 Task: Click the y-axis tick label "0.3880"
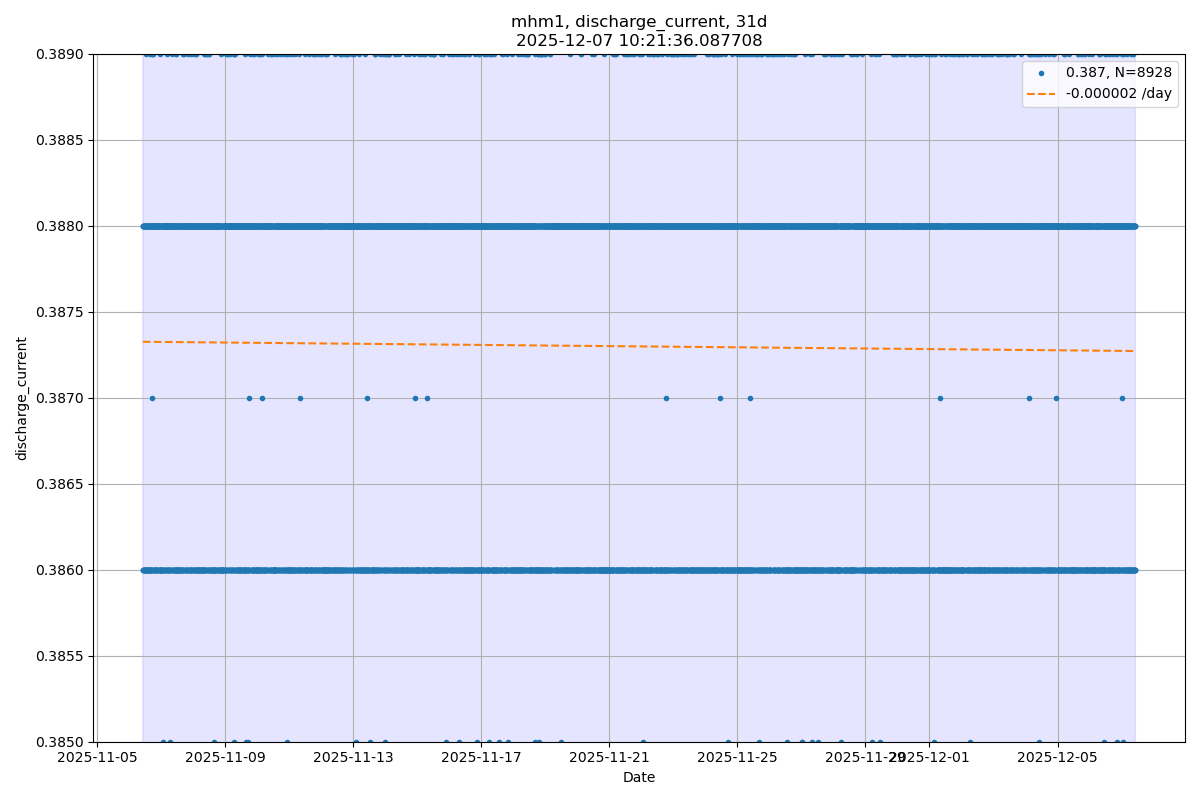coord(62,226)
